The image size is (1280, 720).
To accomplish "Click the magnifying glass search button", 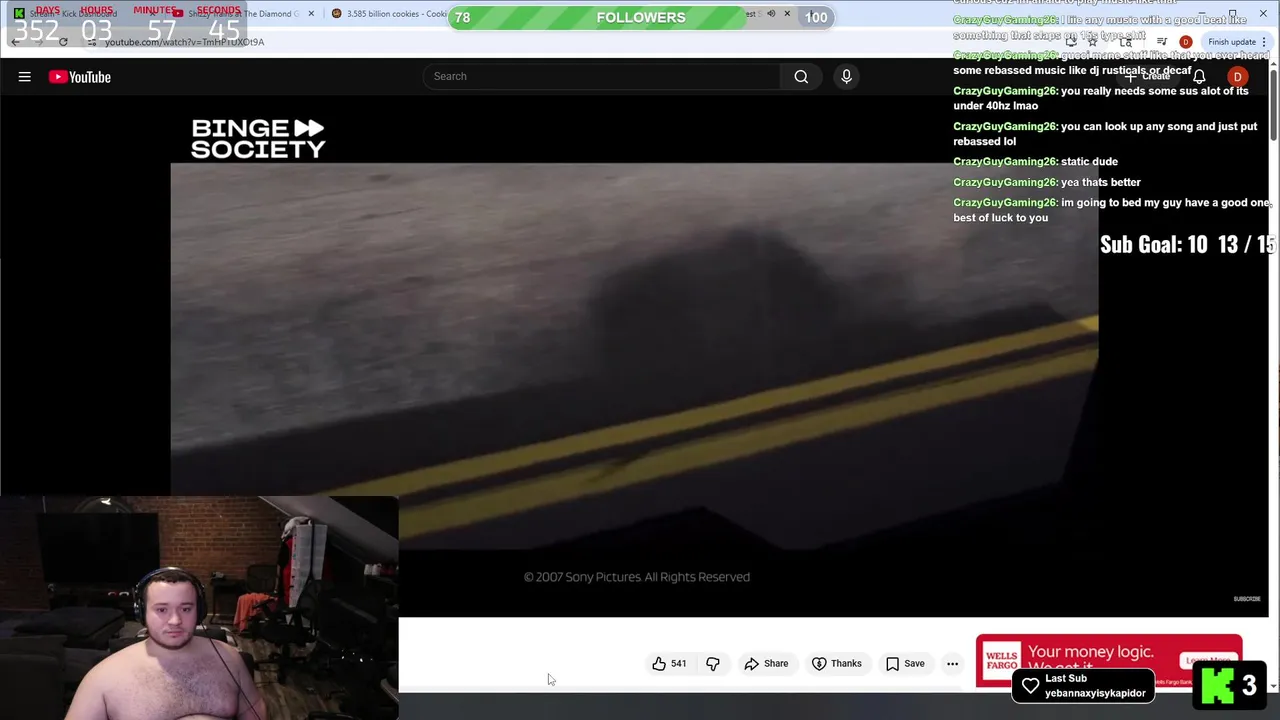I will [801, 76].
